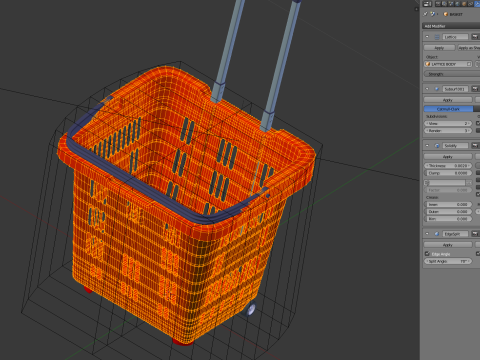Screen dimensions: 480x360
Task: Click the BASKET object cube icon
Action: (x=446, y=14)
